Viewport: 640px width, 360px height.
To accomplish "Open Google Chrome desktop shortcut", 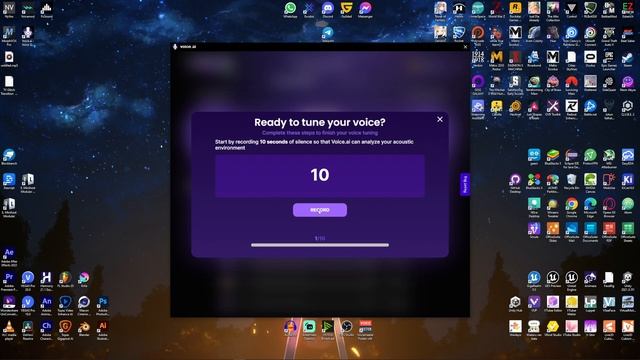I will 571,207.
